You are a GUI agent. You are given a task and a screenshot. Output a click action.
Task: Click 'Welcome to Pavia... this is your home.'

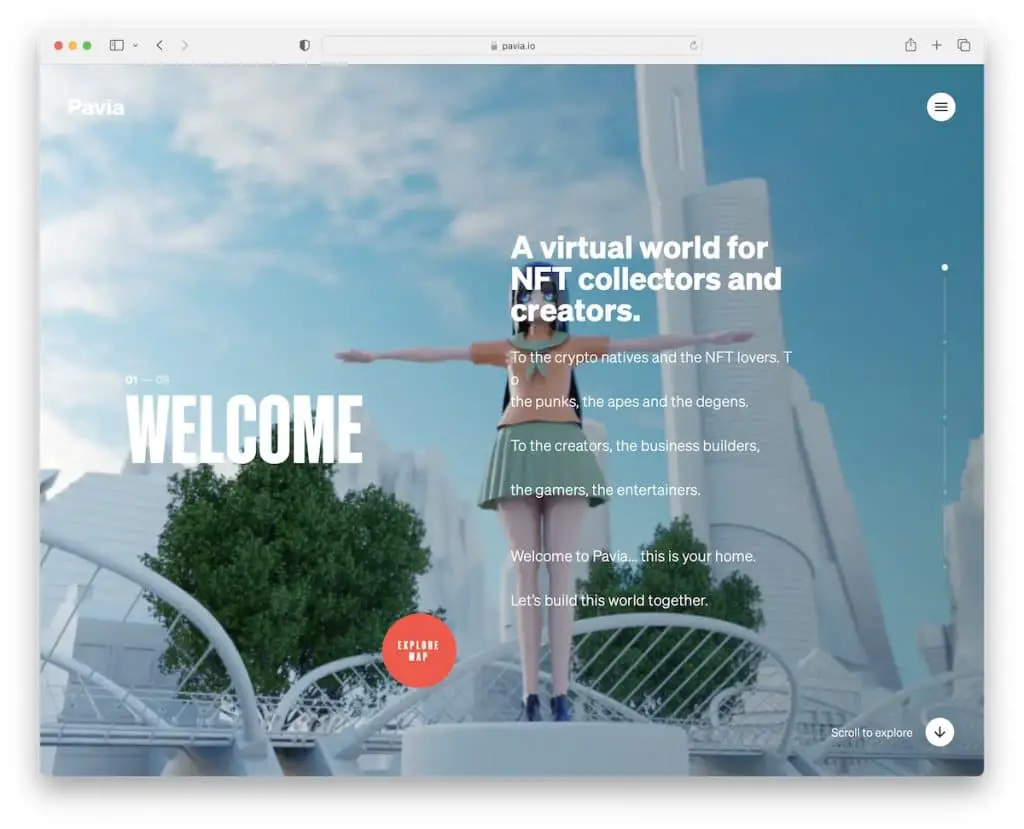coord(633,556)
